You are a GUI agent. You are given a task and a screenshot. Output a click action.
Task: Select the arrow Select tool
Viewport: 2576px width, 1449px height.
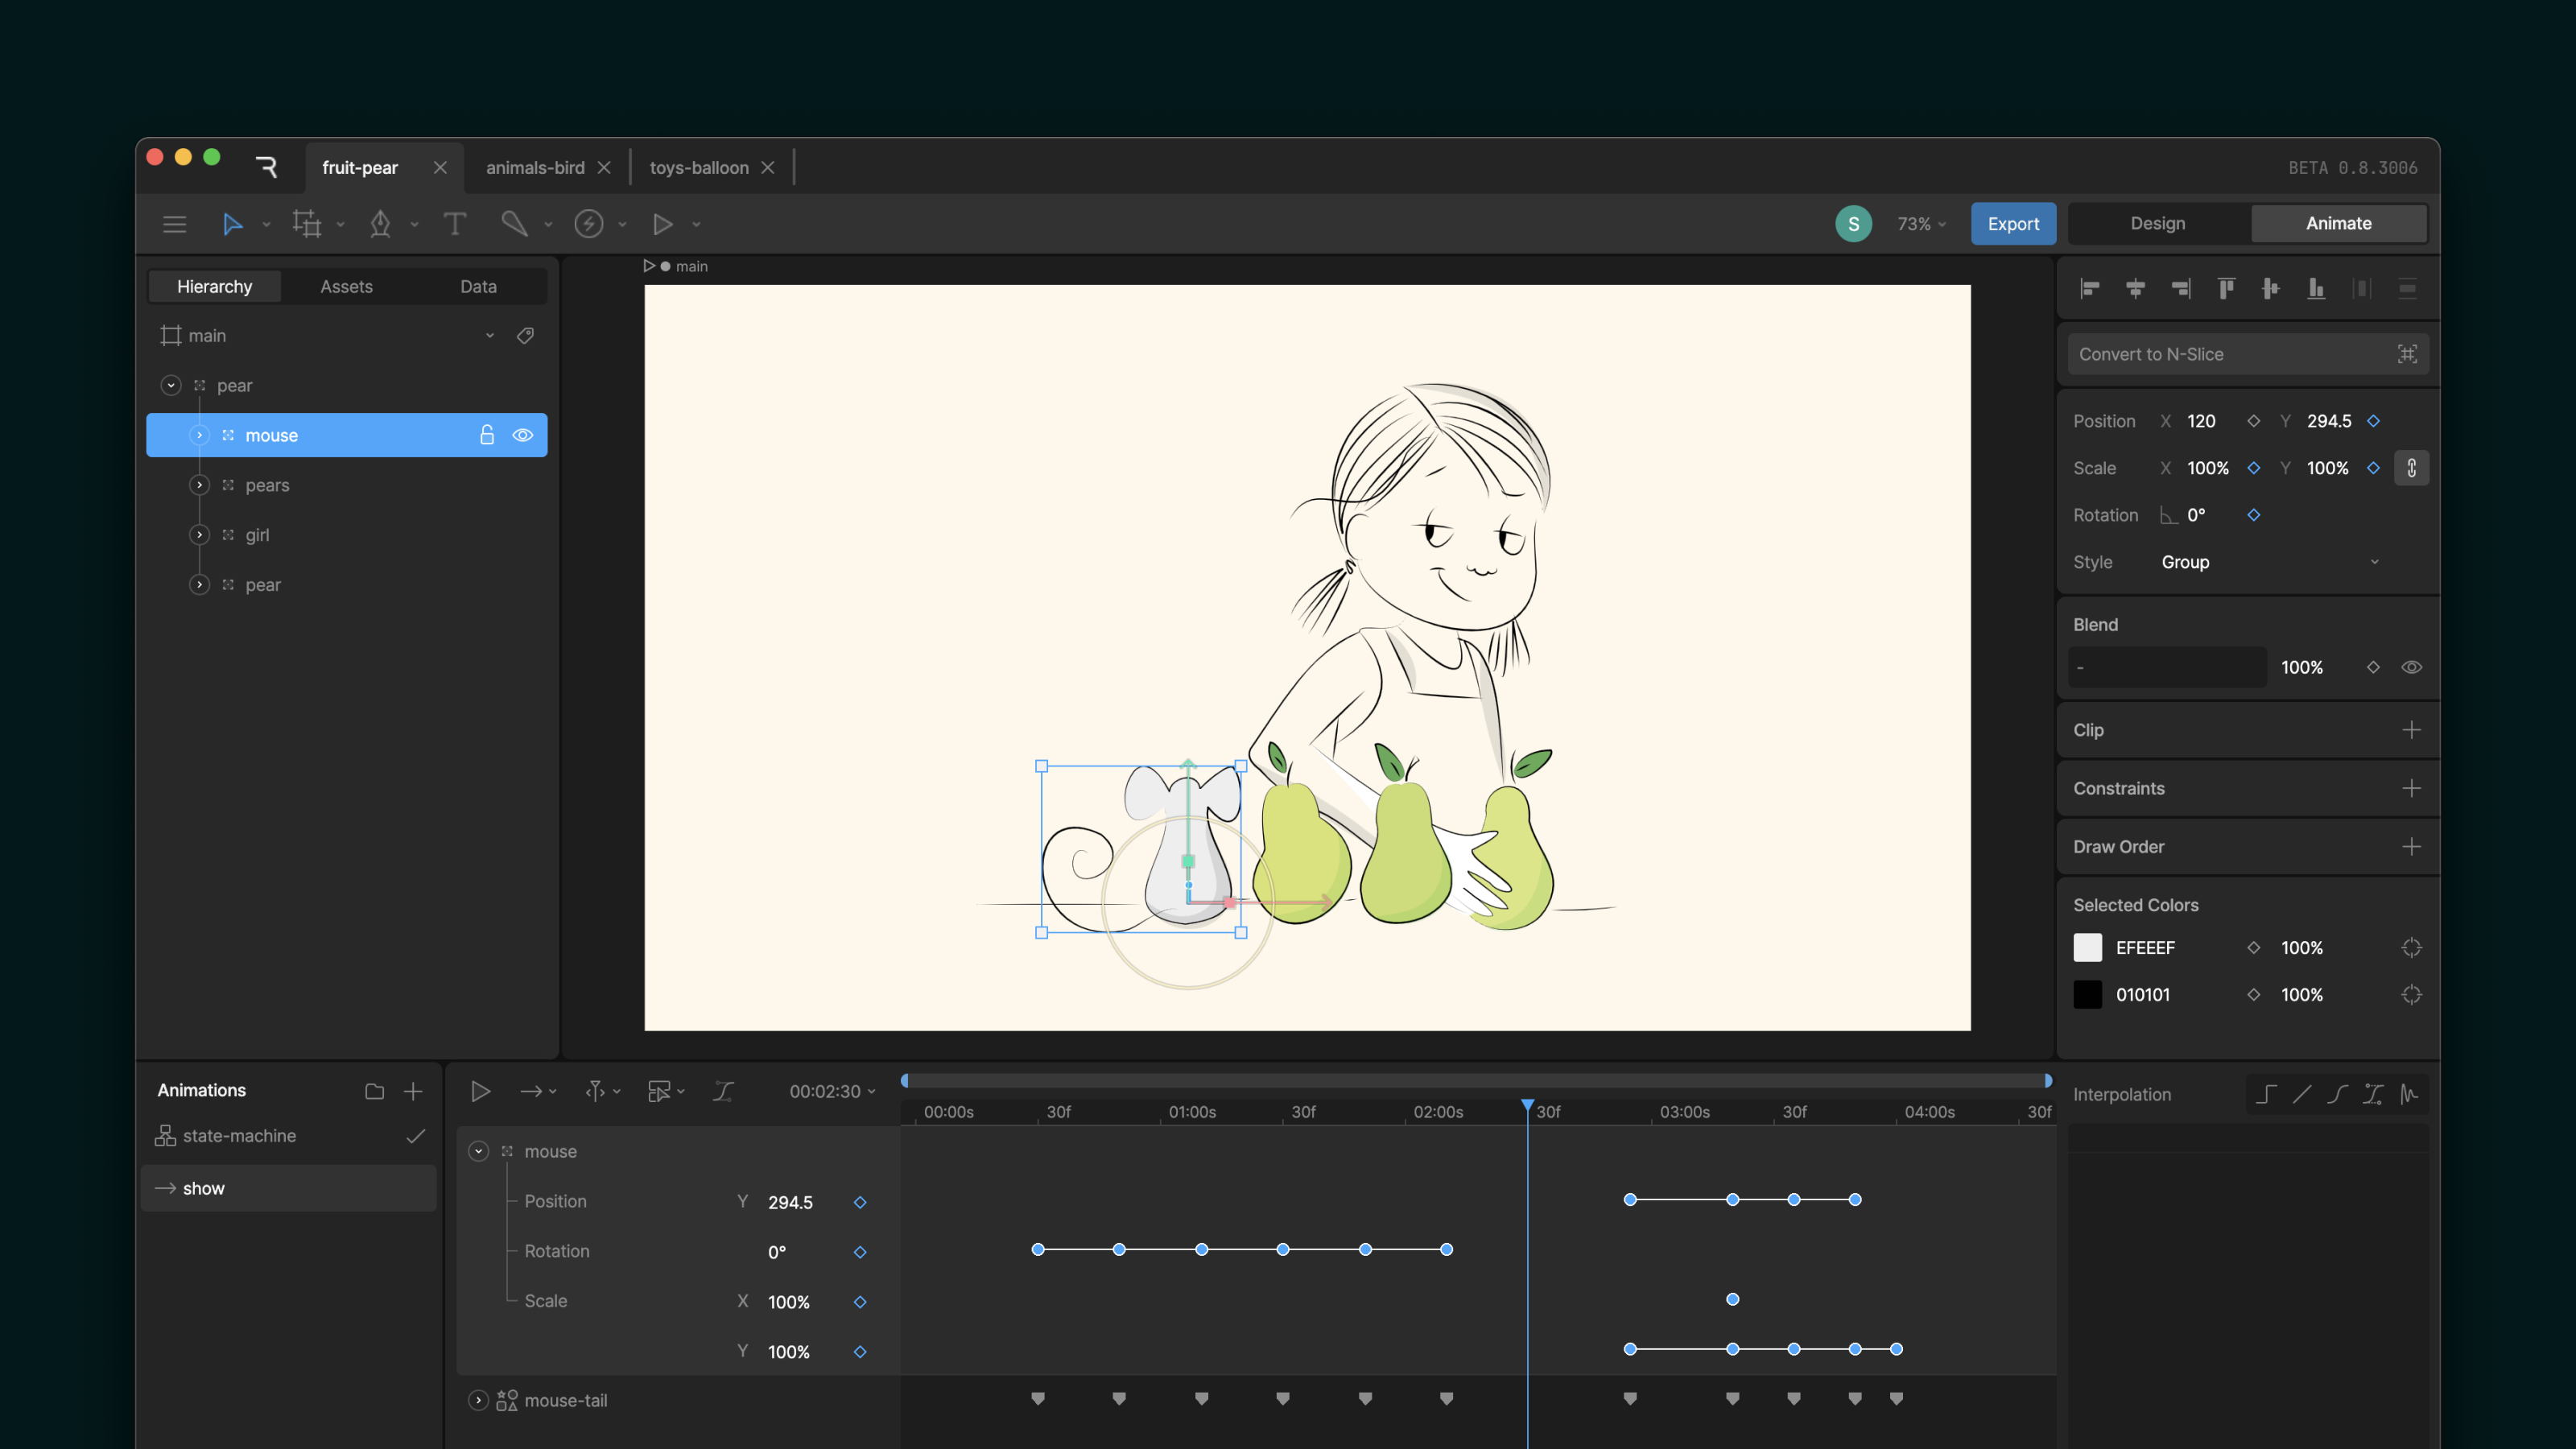coord(232,224)
